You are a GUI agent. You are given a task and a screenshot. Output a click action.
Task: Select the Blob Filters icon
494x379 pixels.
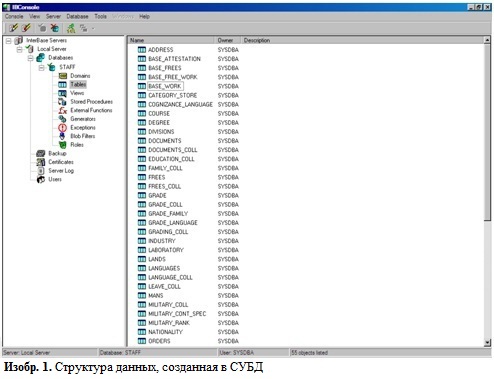(x=63, y=136)
